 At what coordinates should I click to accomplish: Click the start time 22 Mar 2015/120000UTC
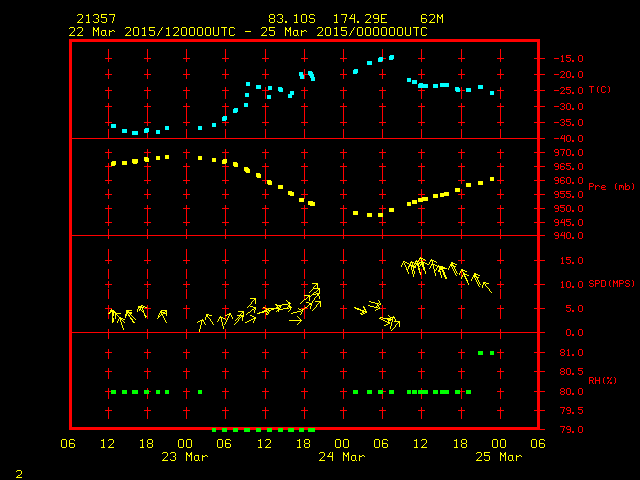click(152, 32)
